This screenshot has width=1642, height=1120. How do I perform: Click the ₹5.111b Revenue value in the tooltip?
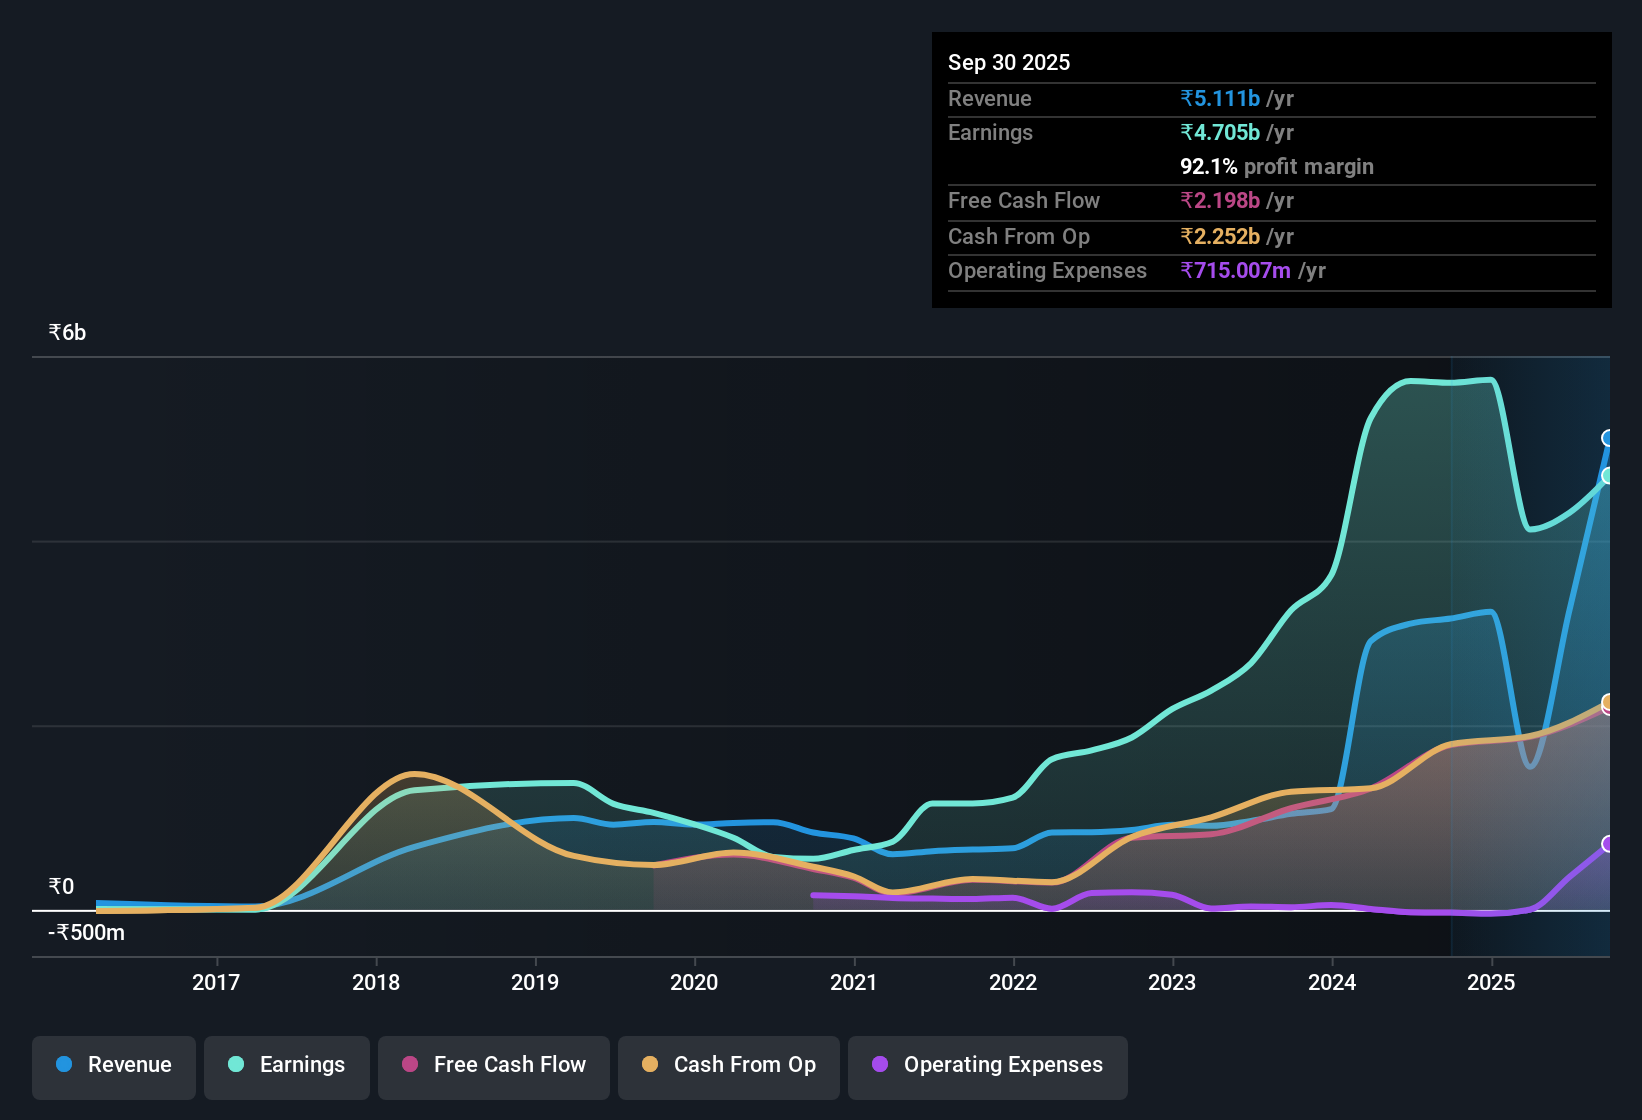(x=1219, y=98)
